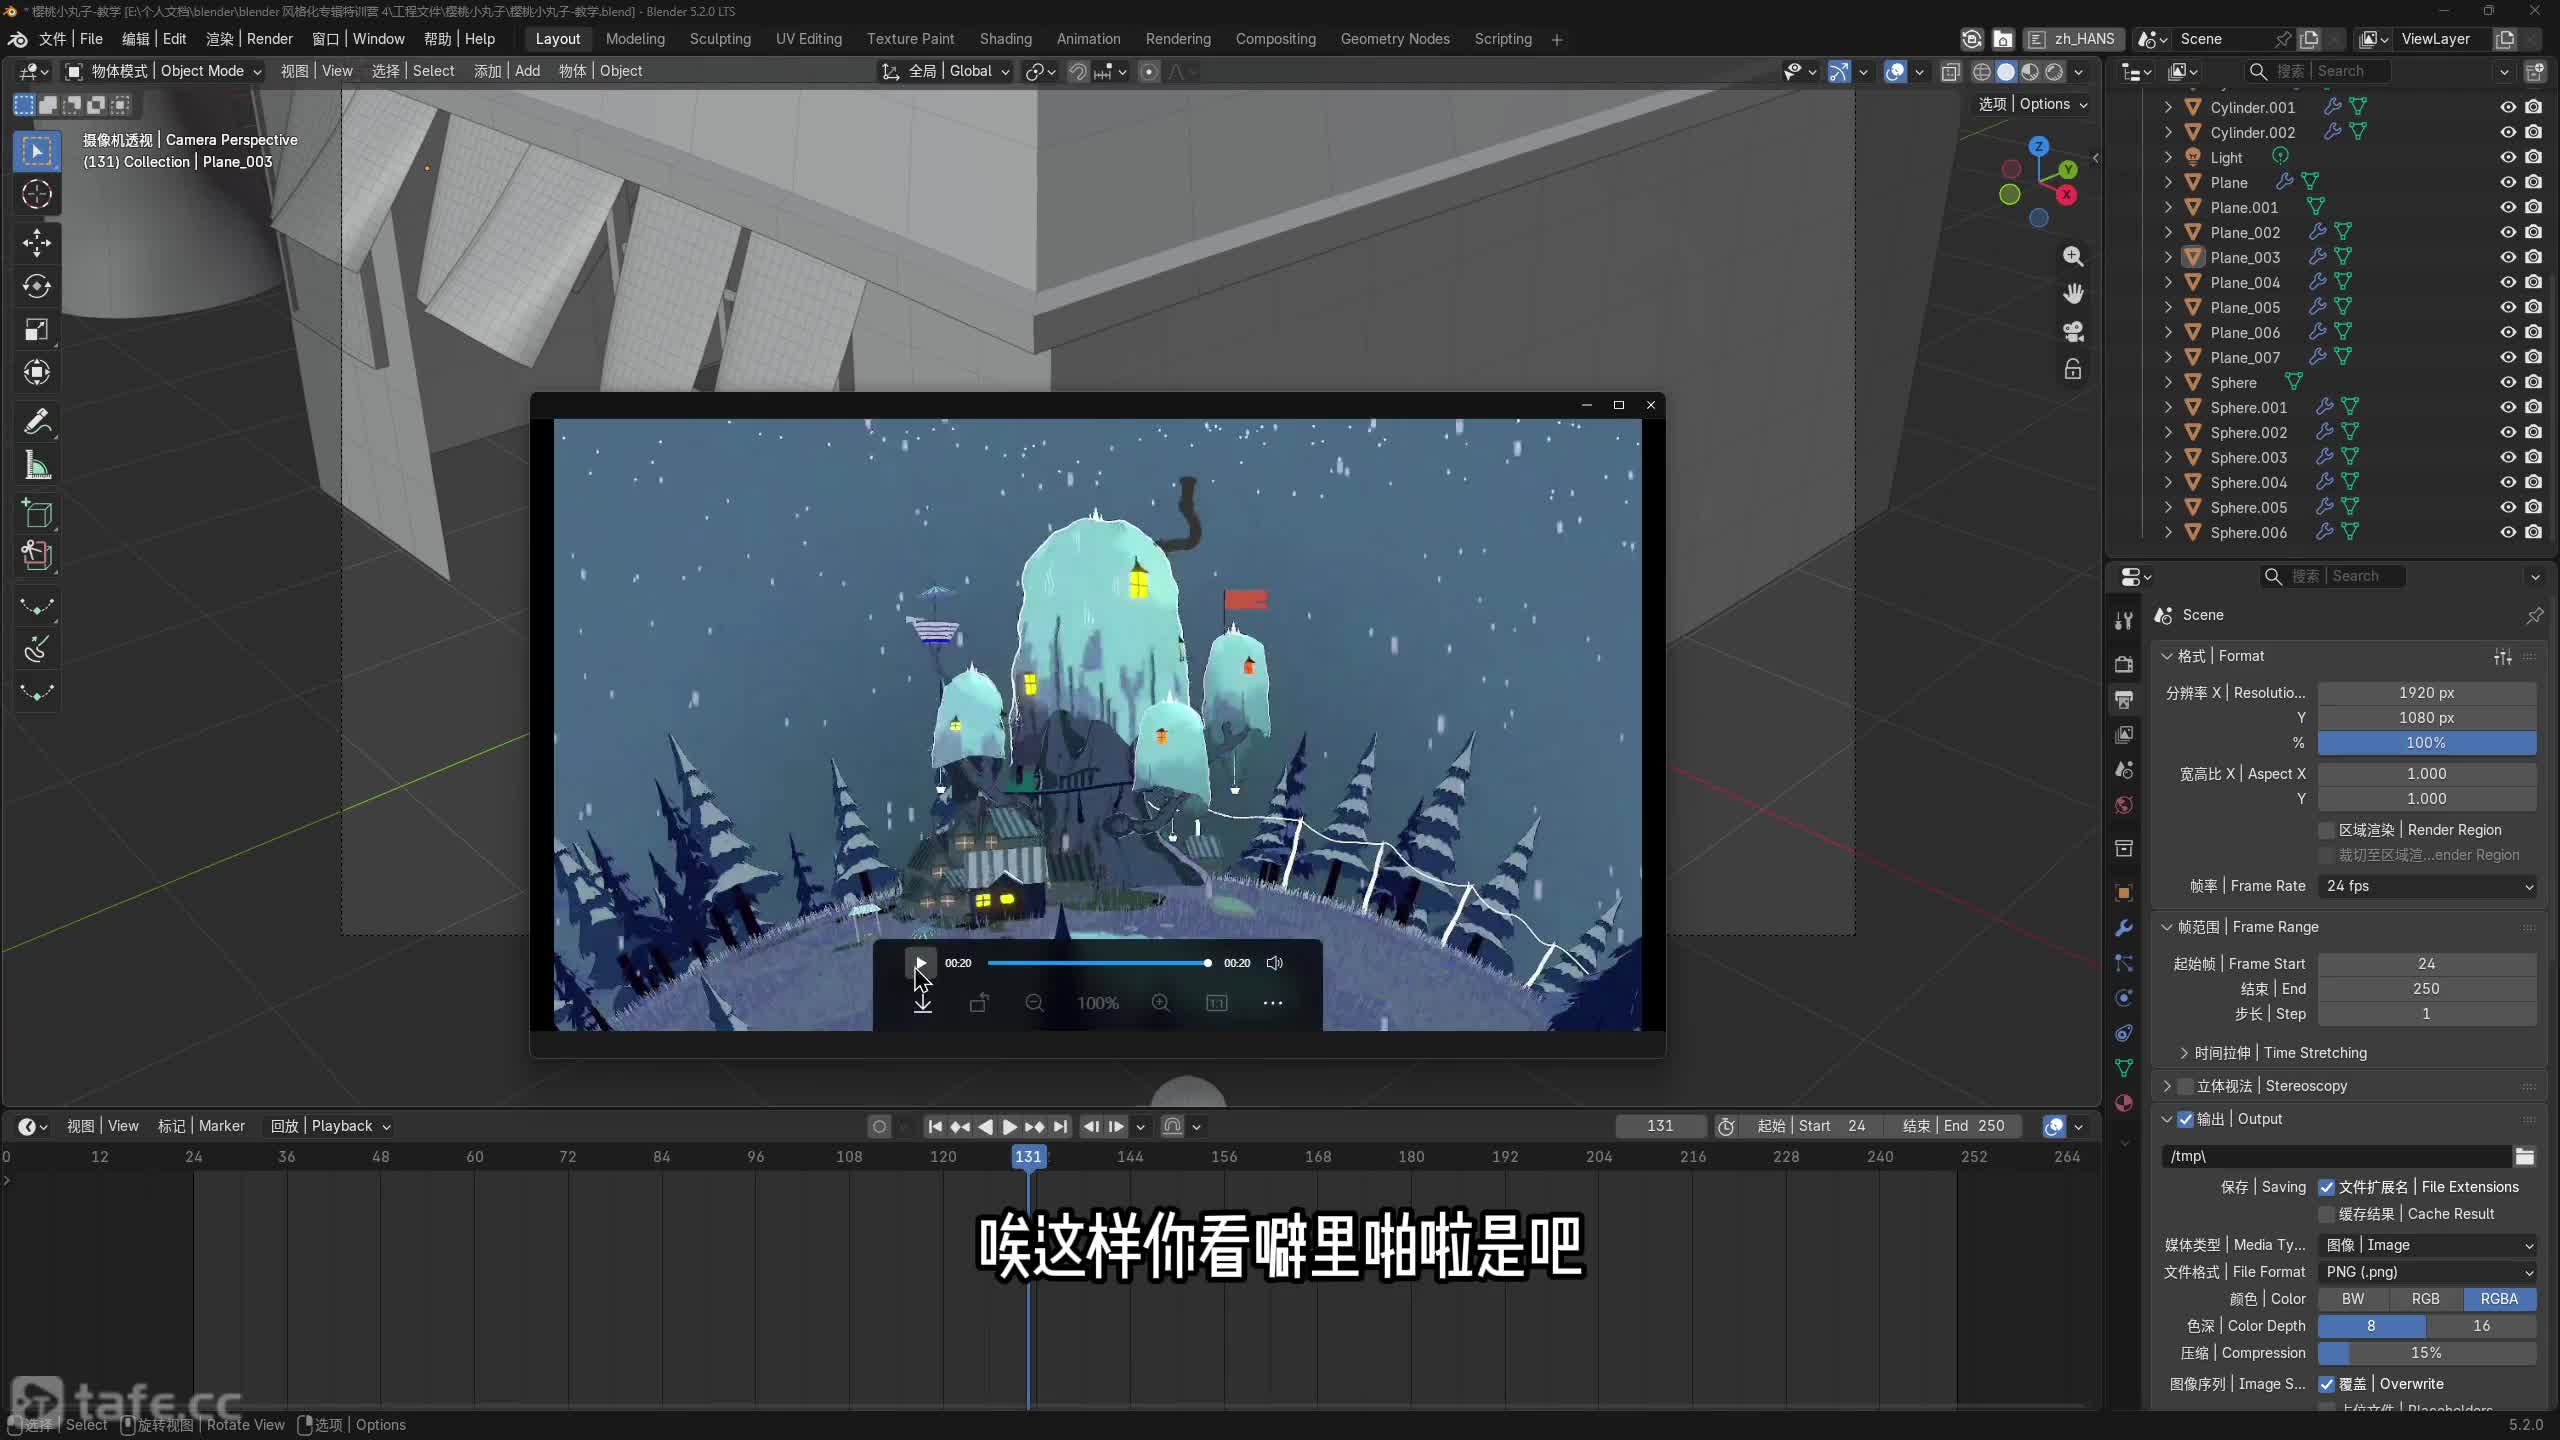Jump to the timeline start frame button
The width and height of the screenshot is (2560, 1440).
click(x=935, y=1126)
